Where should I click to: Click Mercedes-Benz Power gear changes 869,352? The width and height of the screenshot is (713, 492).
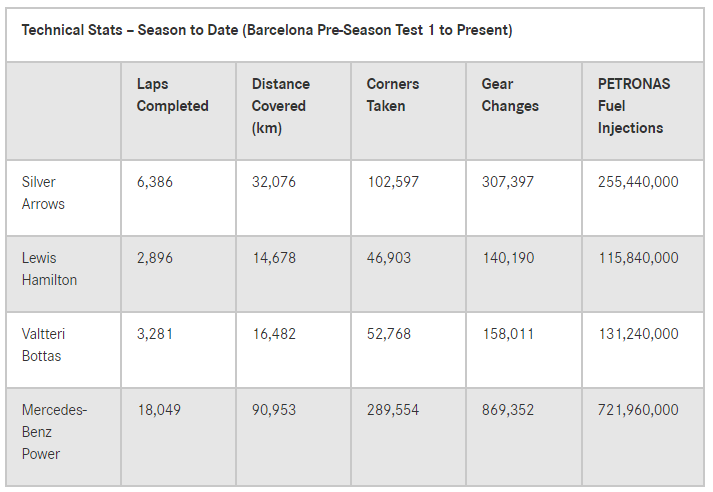tap(507, 410)
